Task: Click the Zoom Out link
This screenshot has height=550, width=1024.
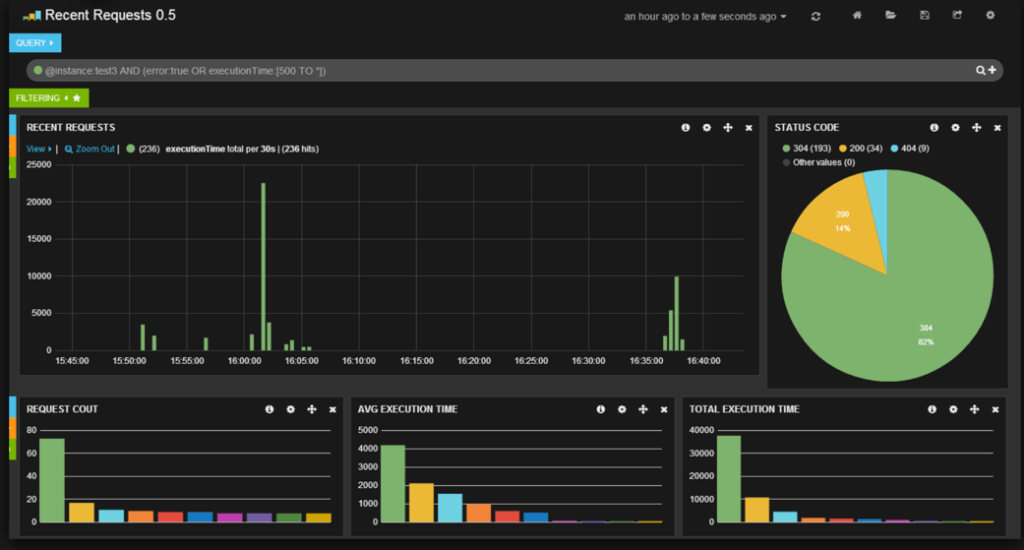Action: point(89,149)
